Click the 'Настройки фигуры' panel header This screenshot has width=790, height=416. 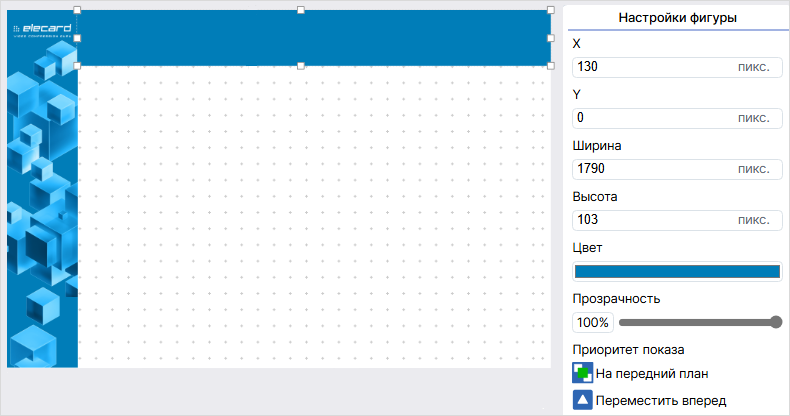pos(677,17)
